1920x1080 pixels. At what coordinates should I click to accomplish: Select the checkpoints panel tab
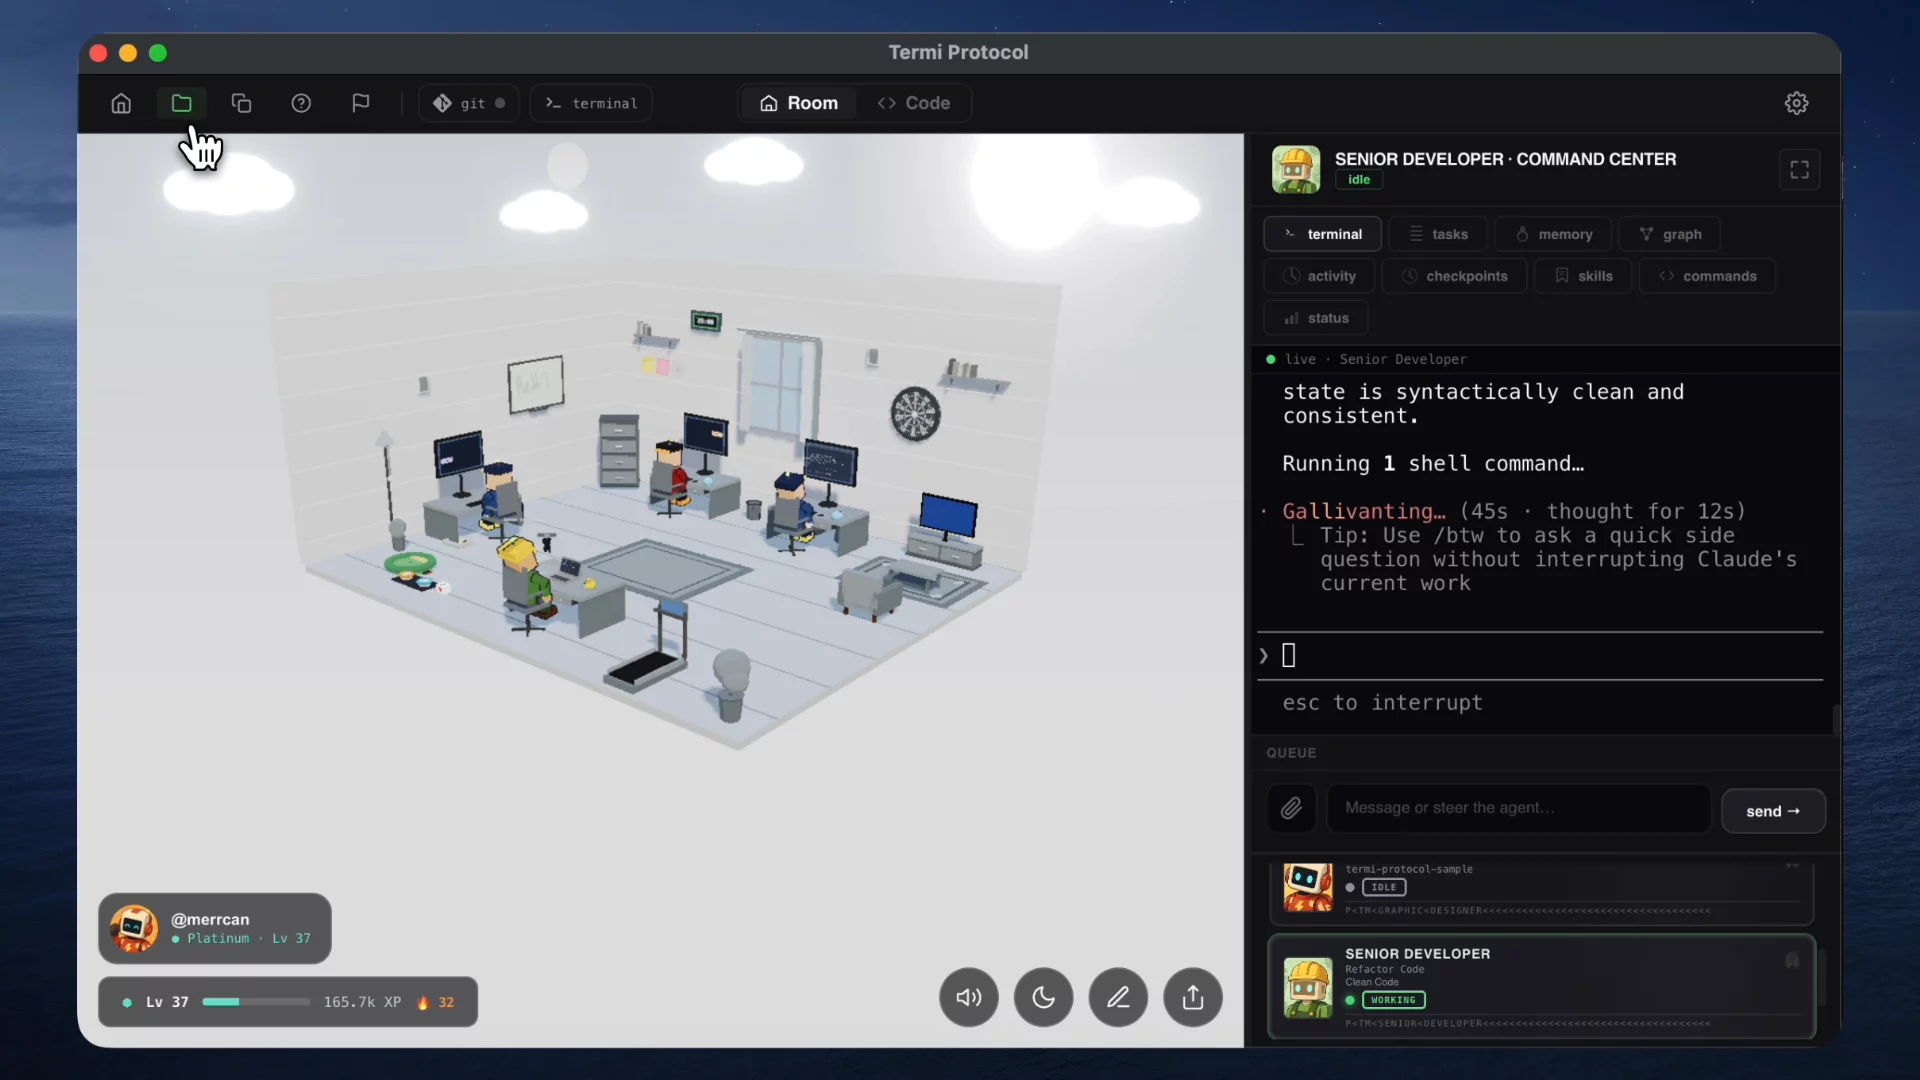click(x=1455, y=276)
